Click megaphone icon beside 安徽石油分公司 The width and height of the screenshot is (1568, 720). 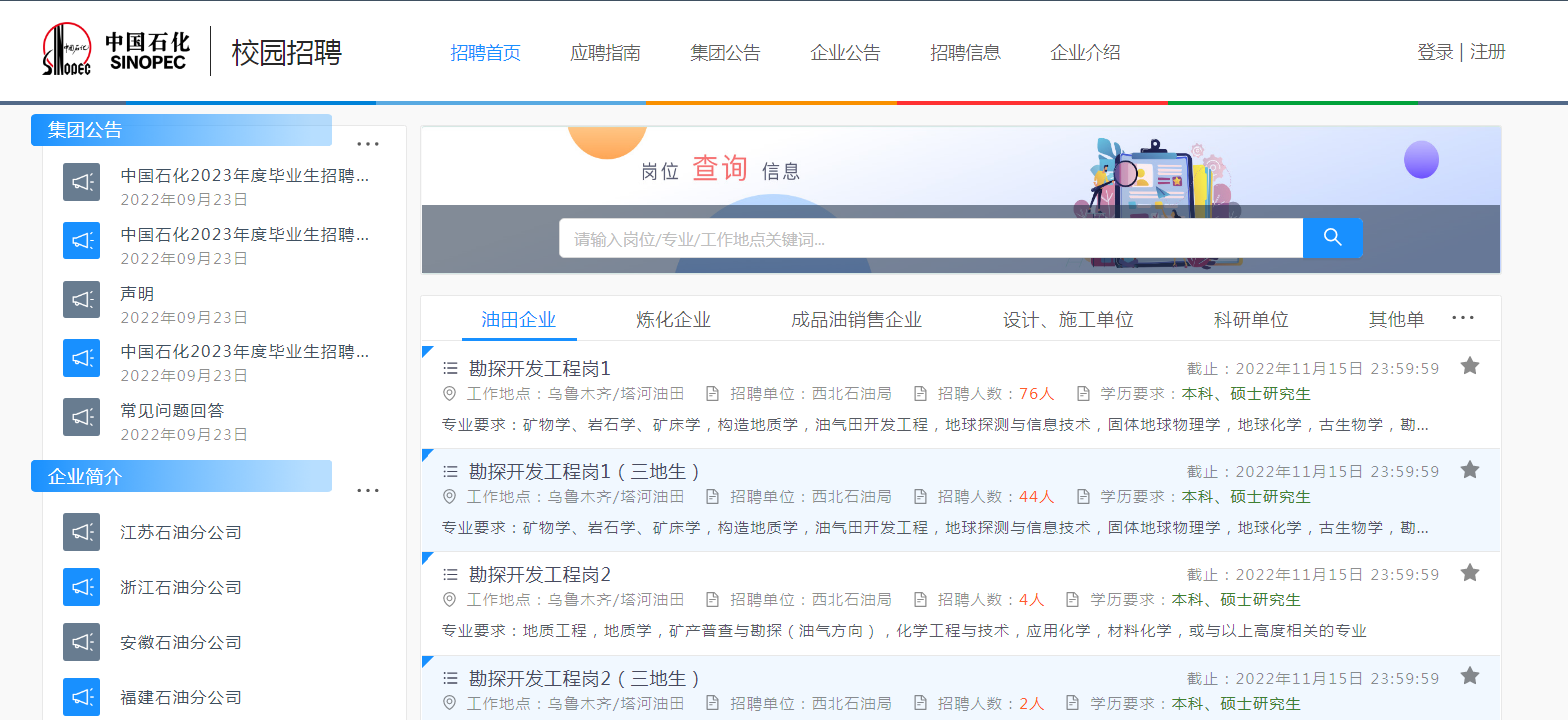[81, 642]
